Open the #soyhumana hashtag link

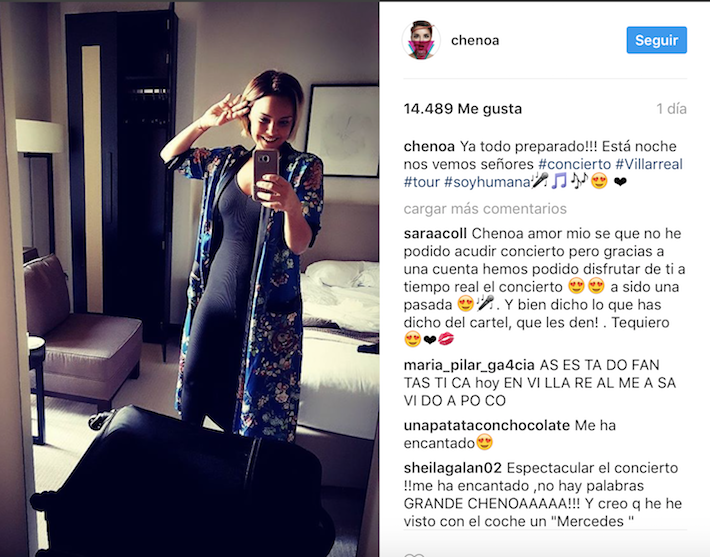point(487,182)
